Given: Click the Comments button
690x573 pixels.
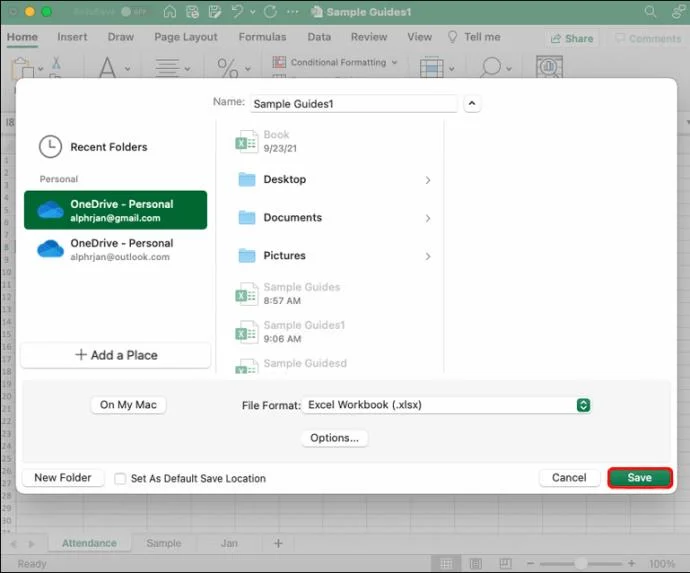Looking at the screenshot, I should click(648, 39).
